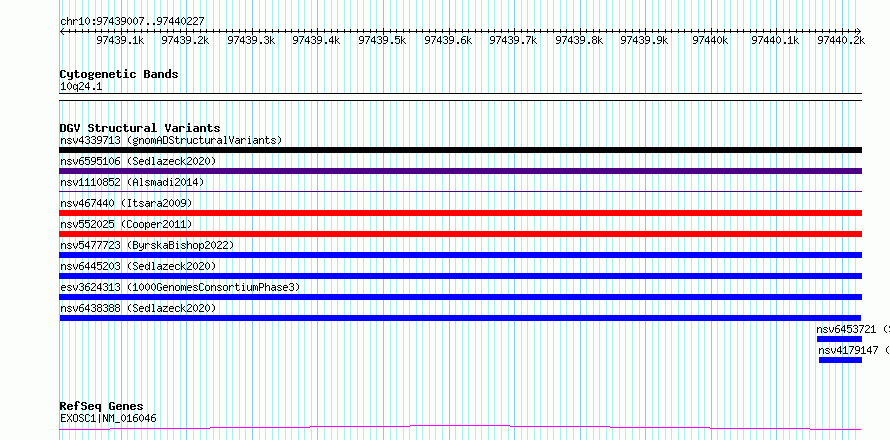Click the 97440.2k ruler tick label
Viewport: 890px width, 440px height.
pos(841,40)
